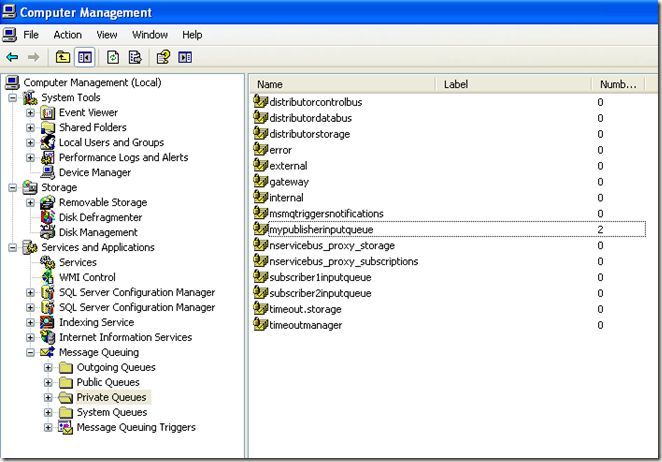Click the Internet Information Services icon
The image size is (662, 462).
pyautogui.click(x=48, y=337)
